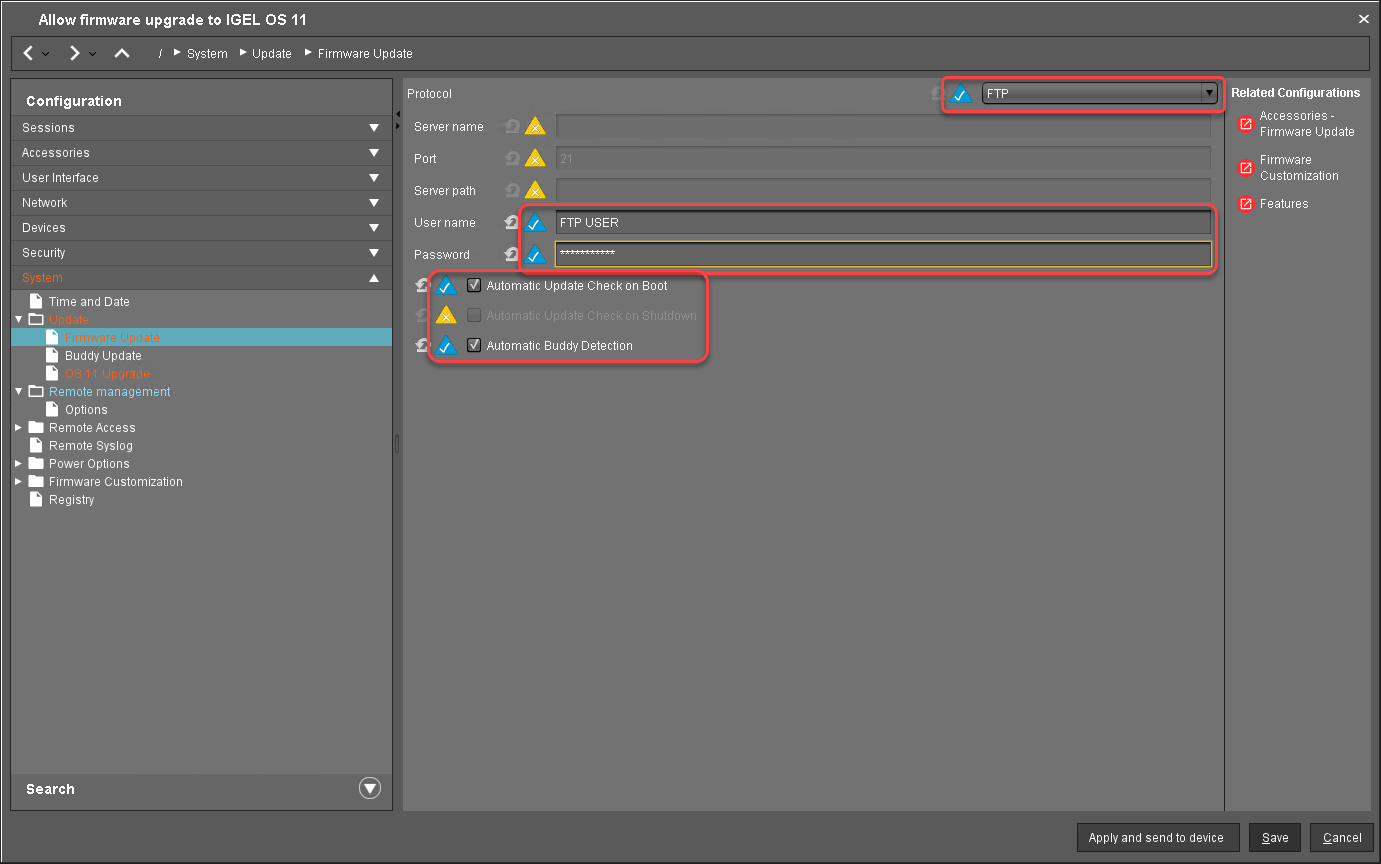Click the forward navigation arrow
The width and height of the screenshot is (1381, 864).
[75, 53]
